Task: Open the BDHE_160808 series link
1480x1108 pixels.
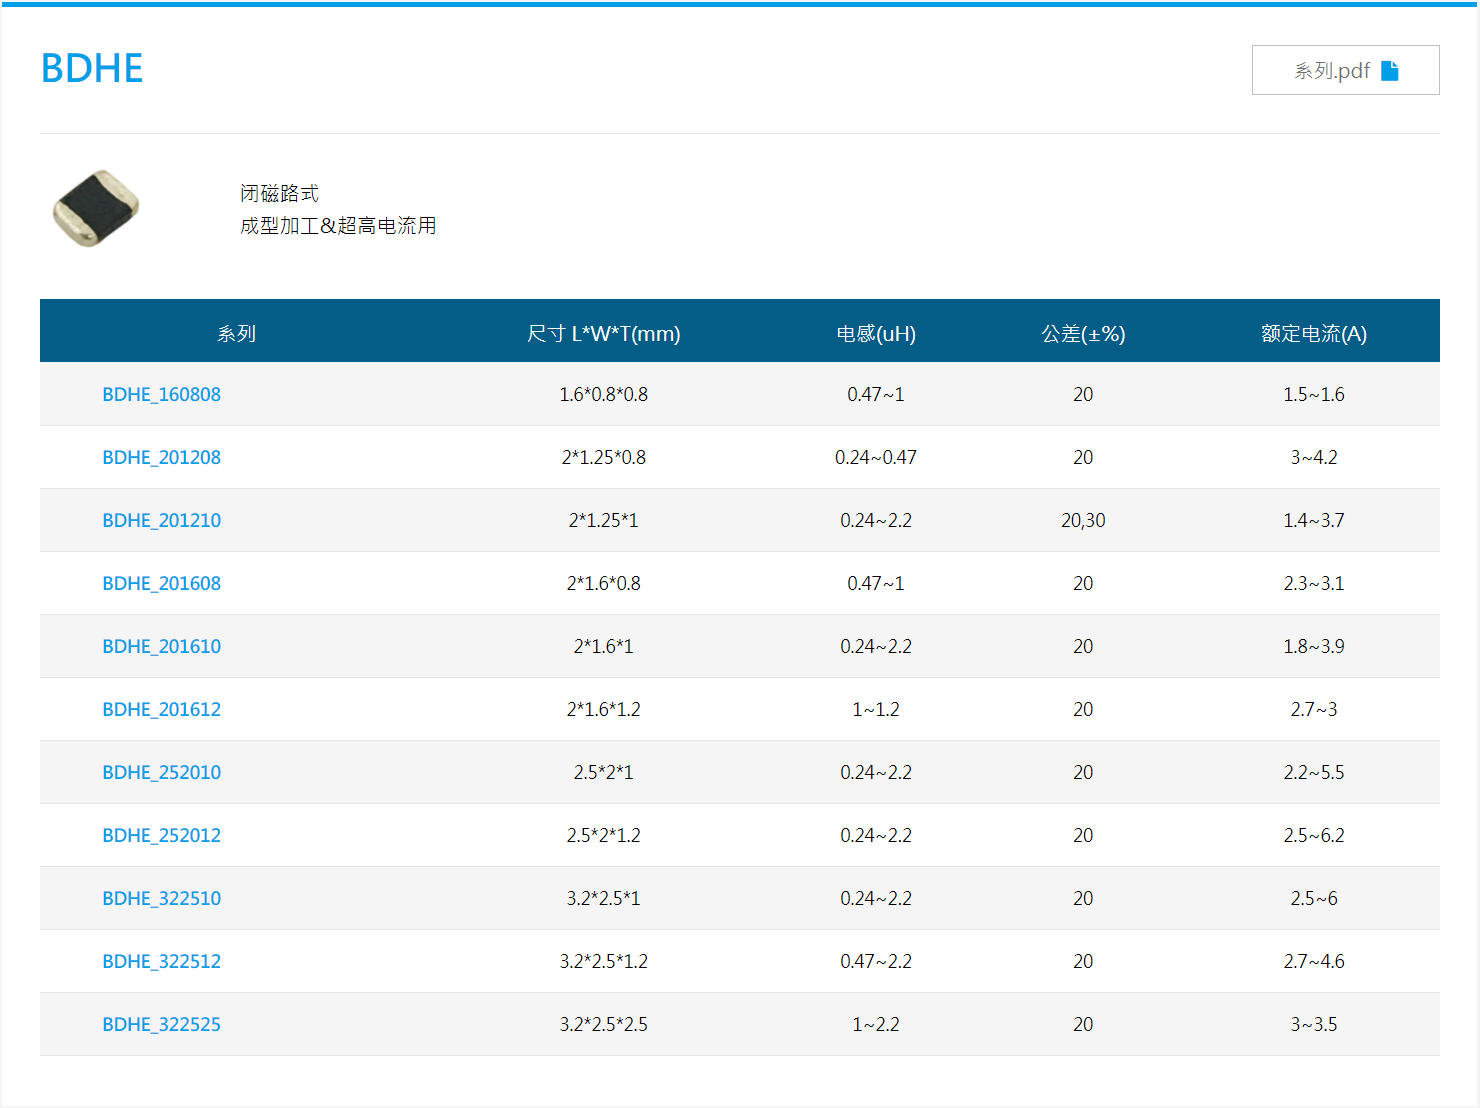Action: (161, 394)
